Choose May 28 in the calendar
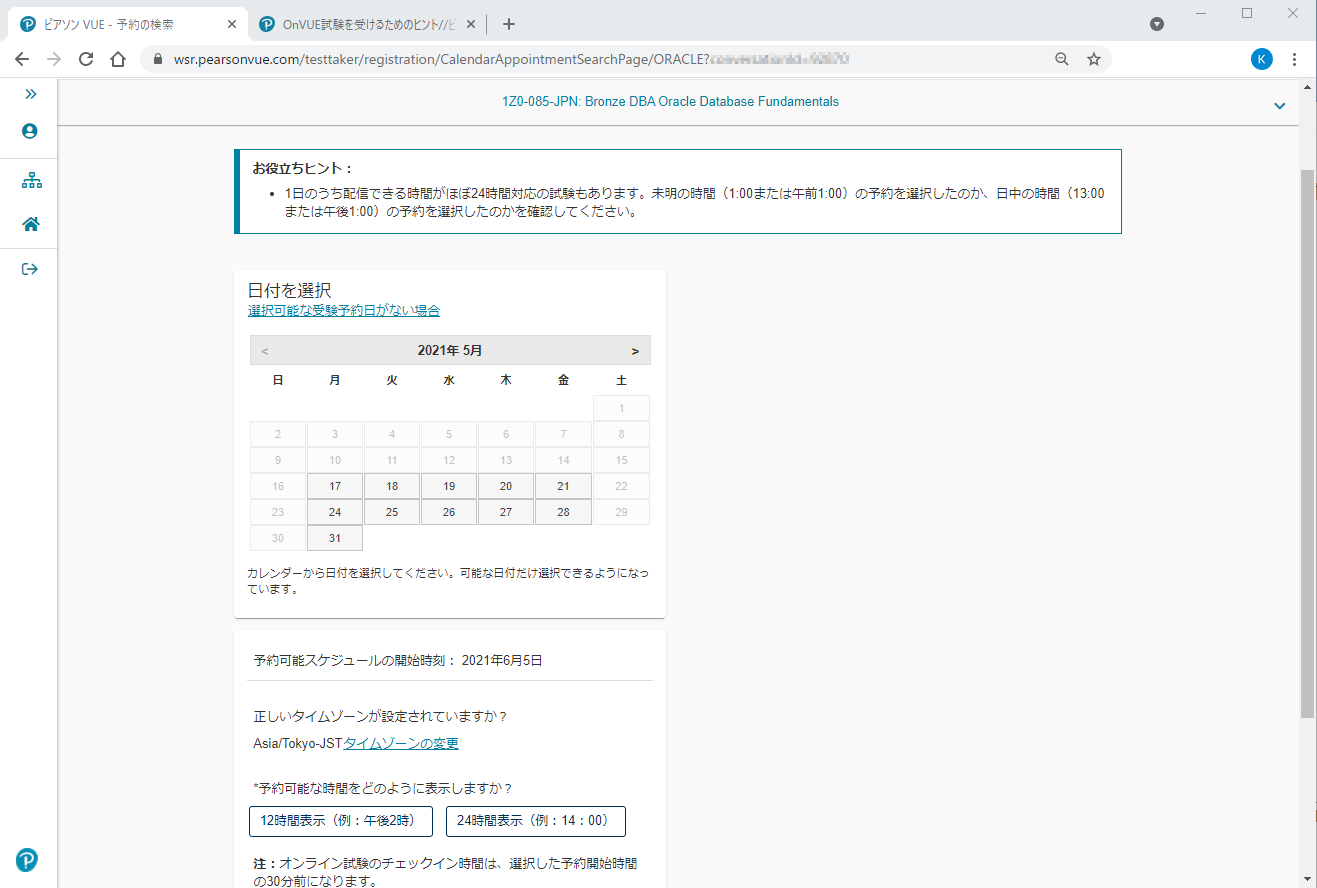The width and height of the screenshot is (1317, 888). pos(563,512)
